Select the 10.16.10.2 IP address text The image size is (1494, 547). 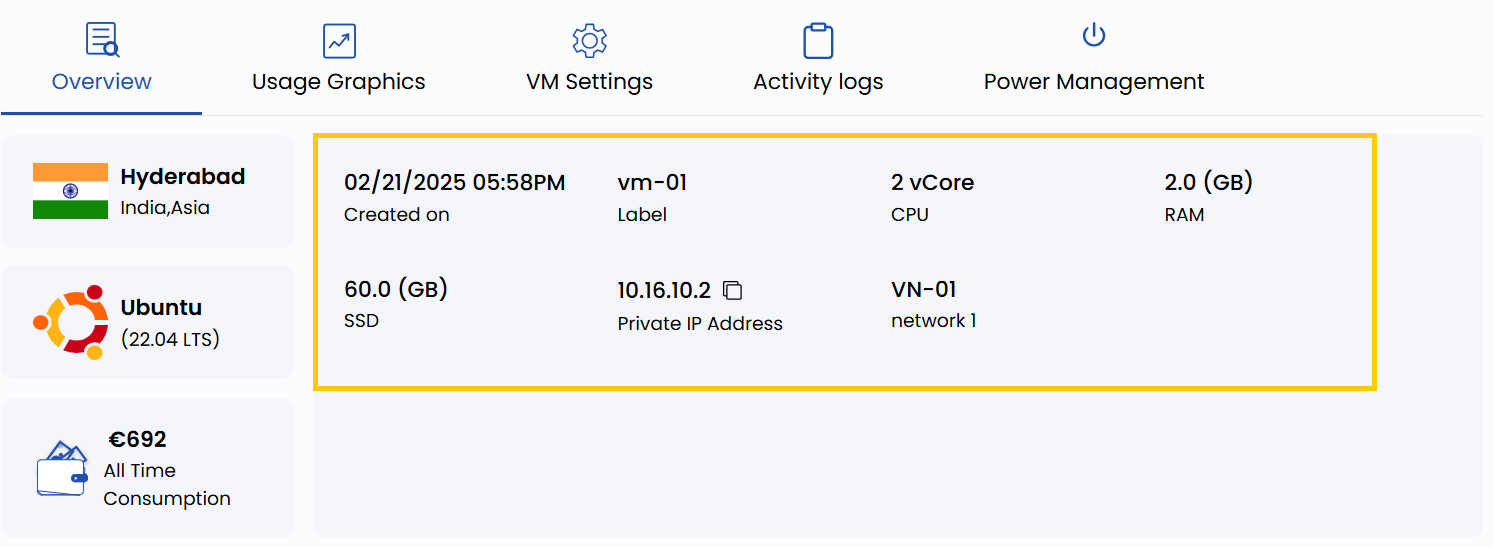coord(664,291)
